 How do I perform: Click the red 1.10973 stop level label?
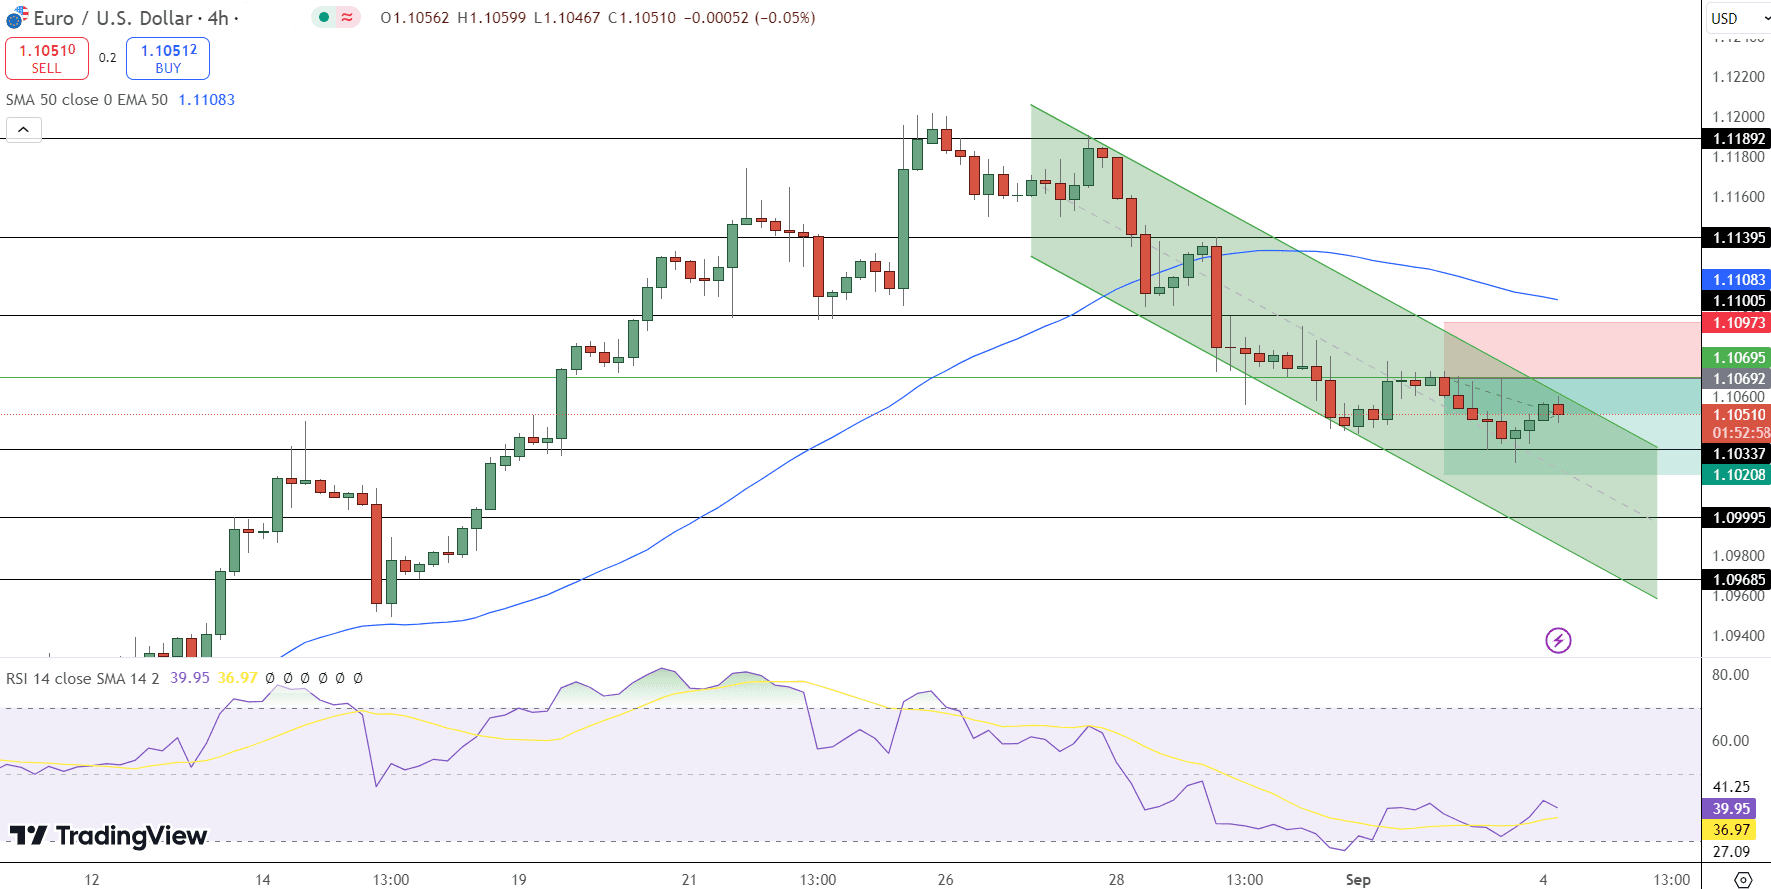pyautogui.click(x=1736, y=322)
